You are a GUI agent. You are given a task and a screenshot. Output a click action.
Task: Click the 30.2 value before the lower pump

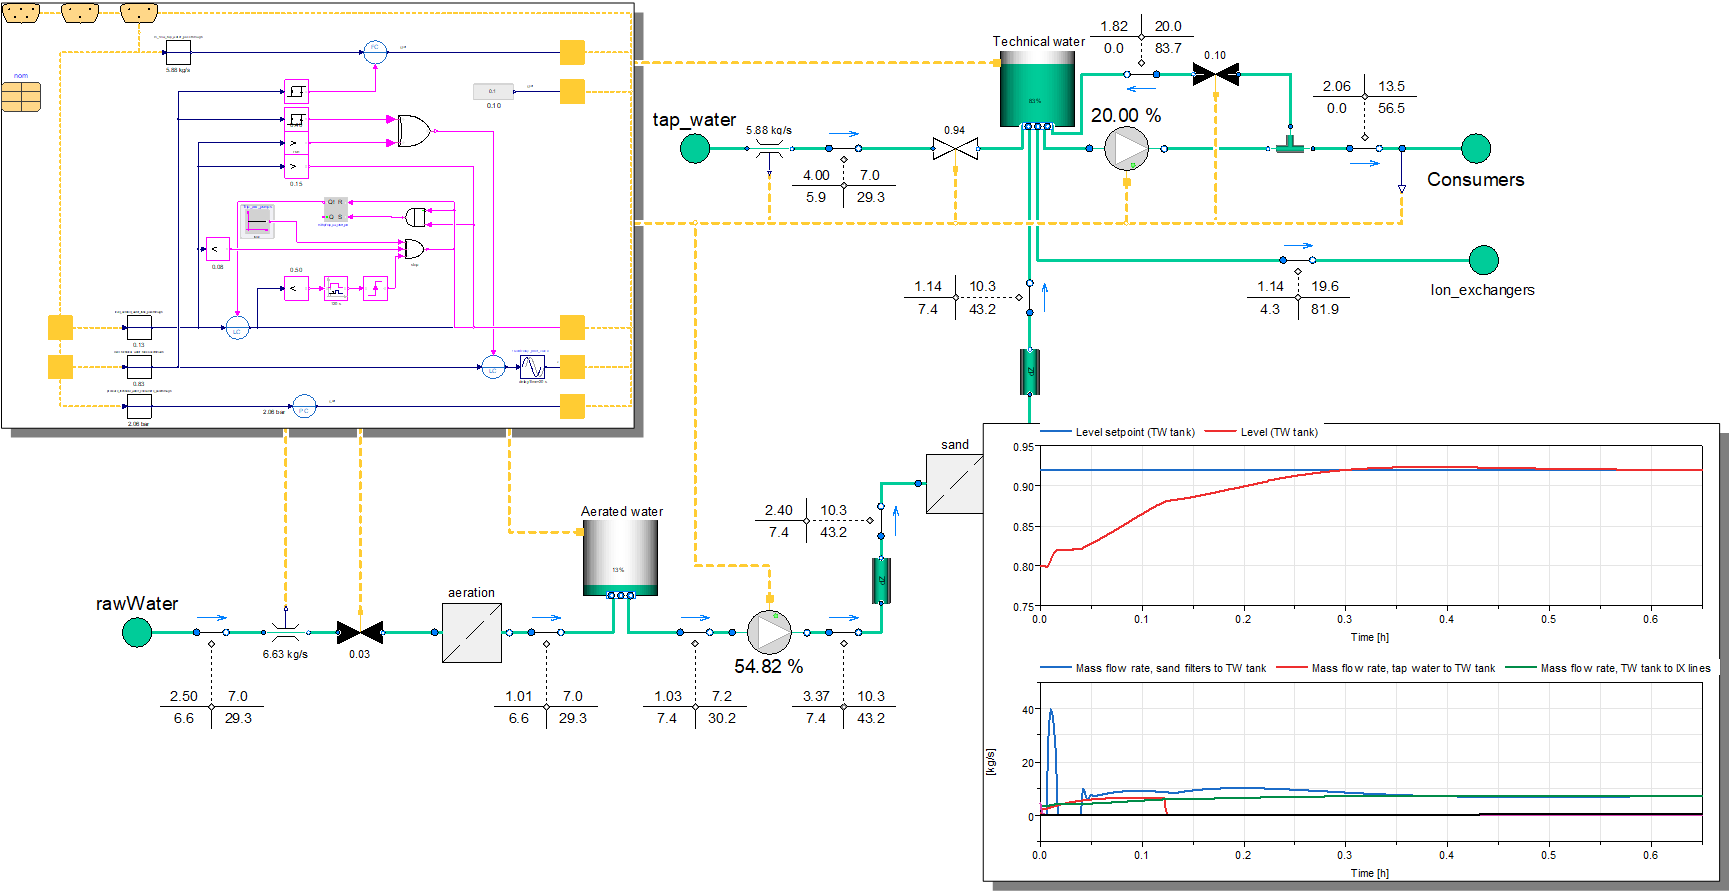(721, 718)
